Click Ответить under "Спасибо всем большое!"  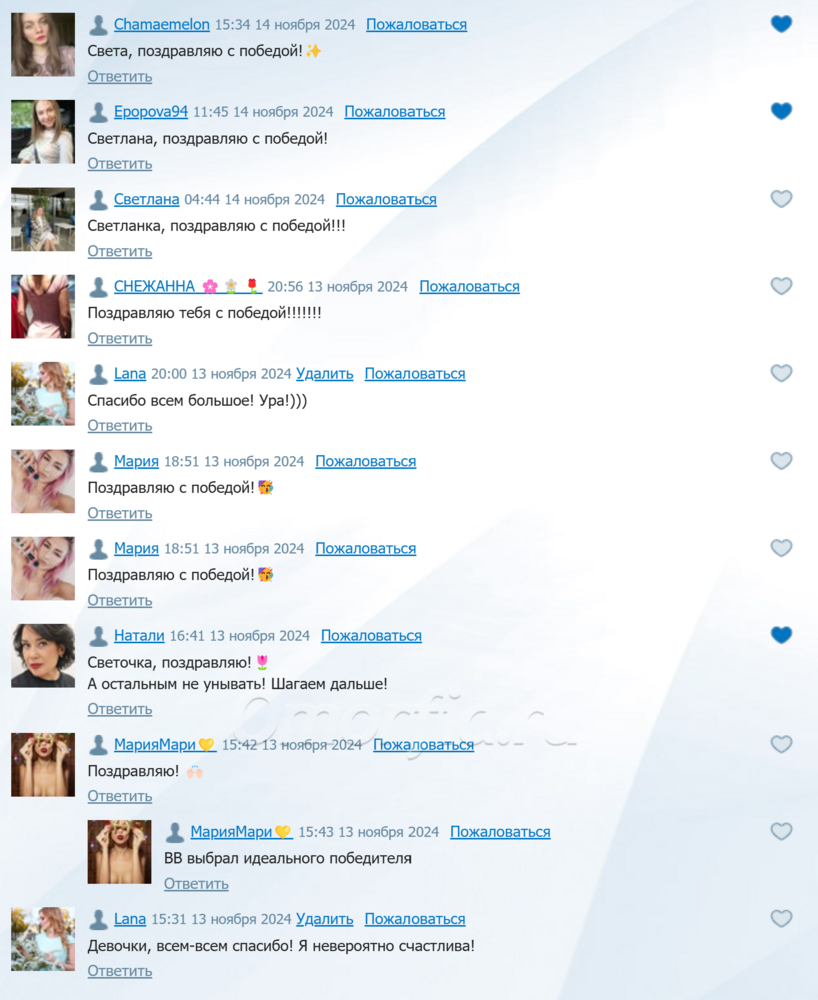[120, 425]
